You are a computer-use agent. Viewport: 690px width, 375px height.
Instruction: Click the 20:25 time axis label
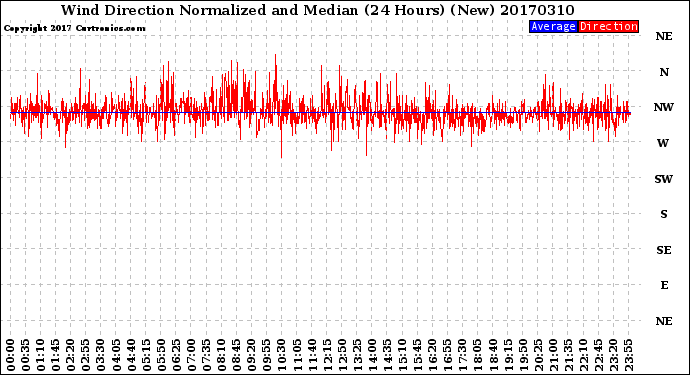(x=539, y=355)
